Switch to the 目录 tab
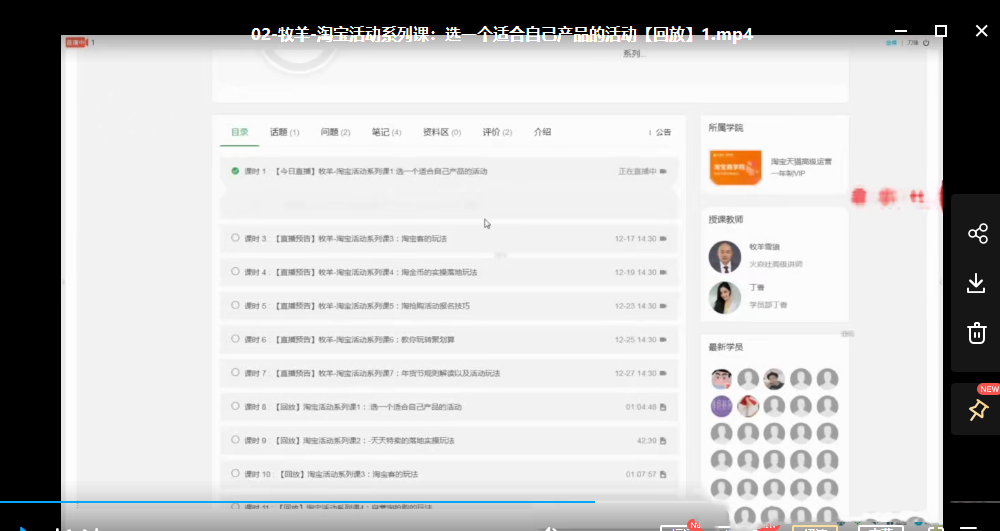This screenshot has height=531, width=1000. point(240,132)
